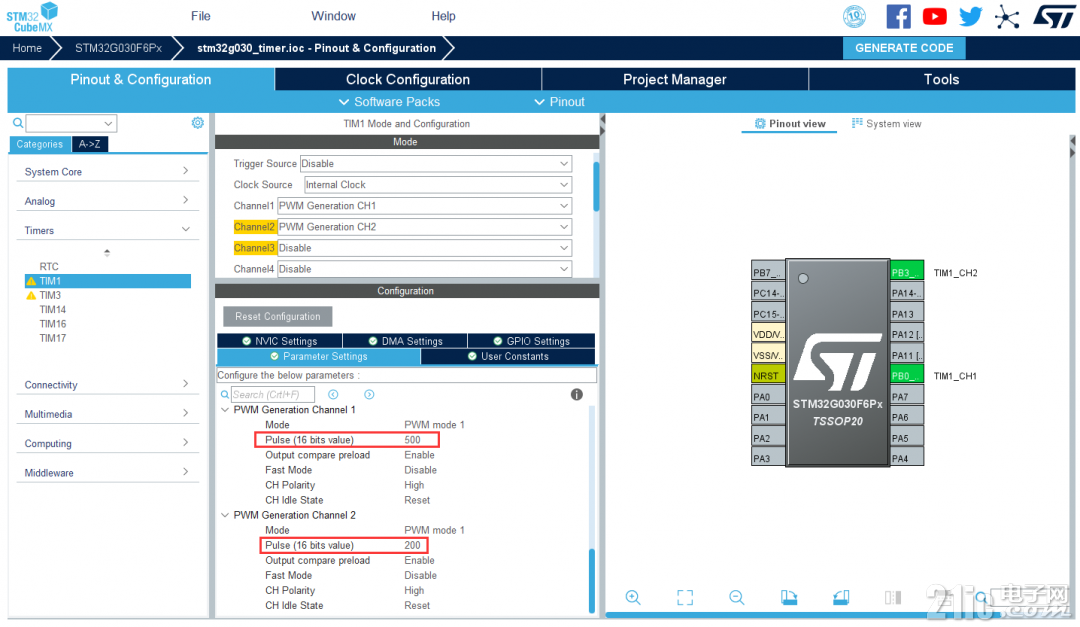Switch to the Tools tab
Screen dimensions: 1080x627
pos(942,79)
